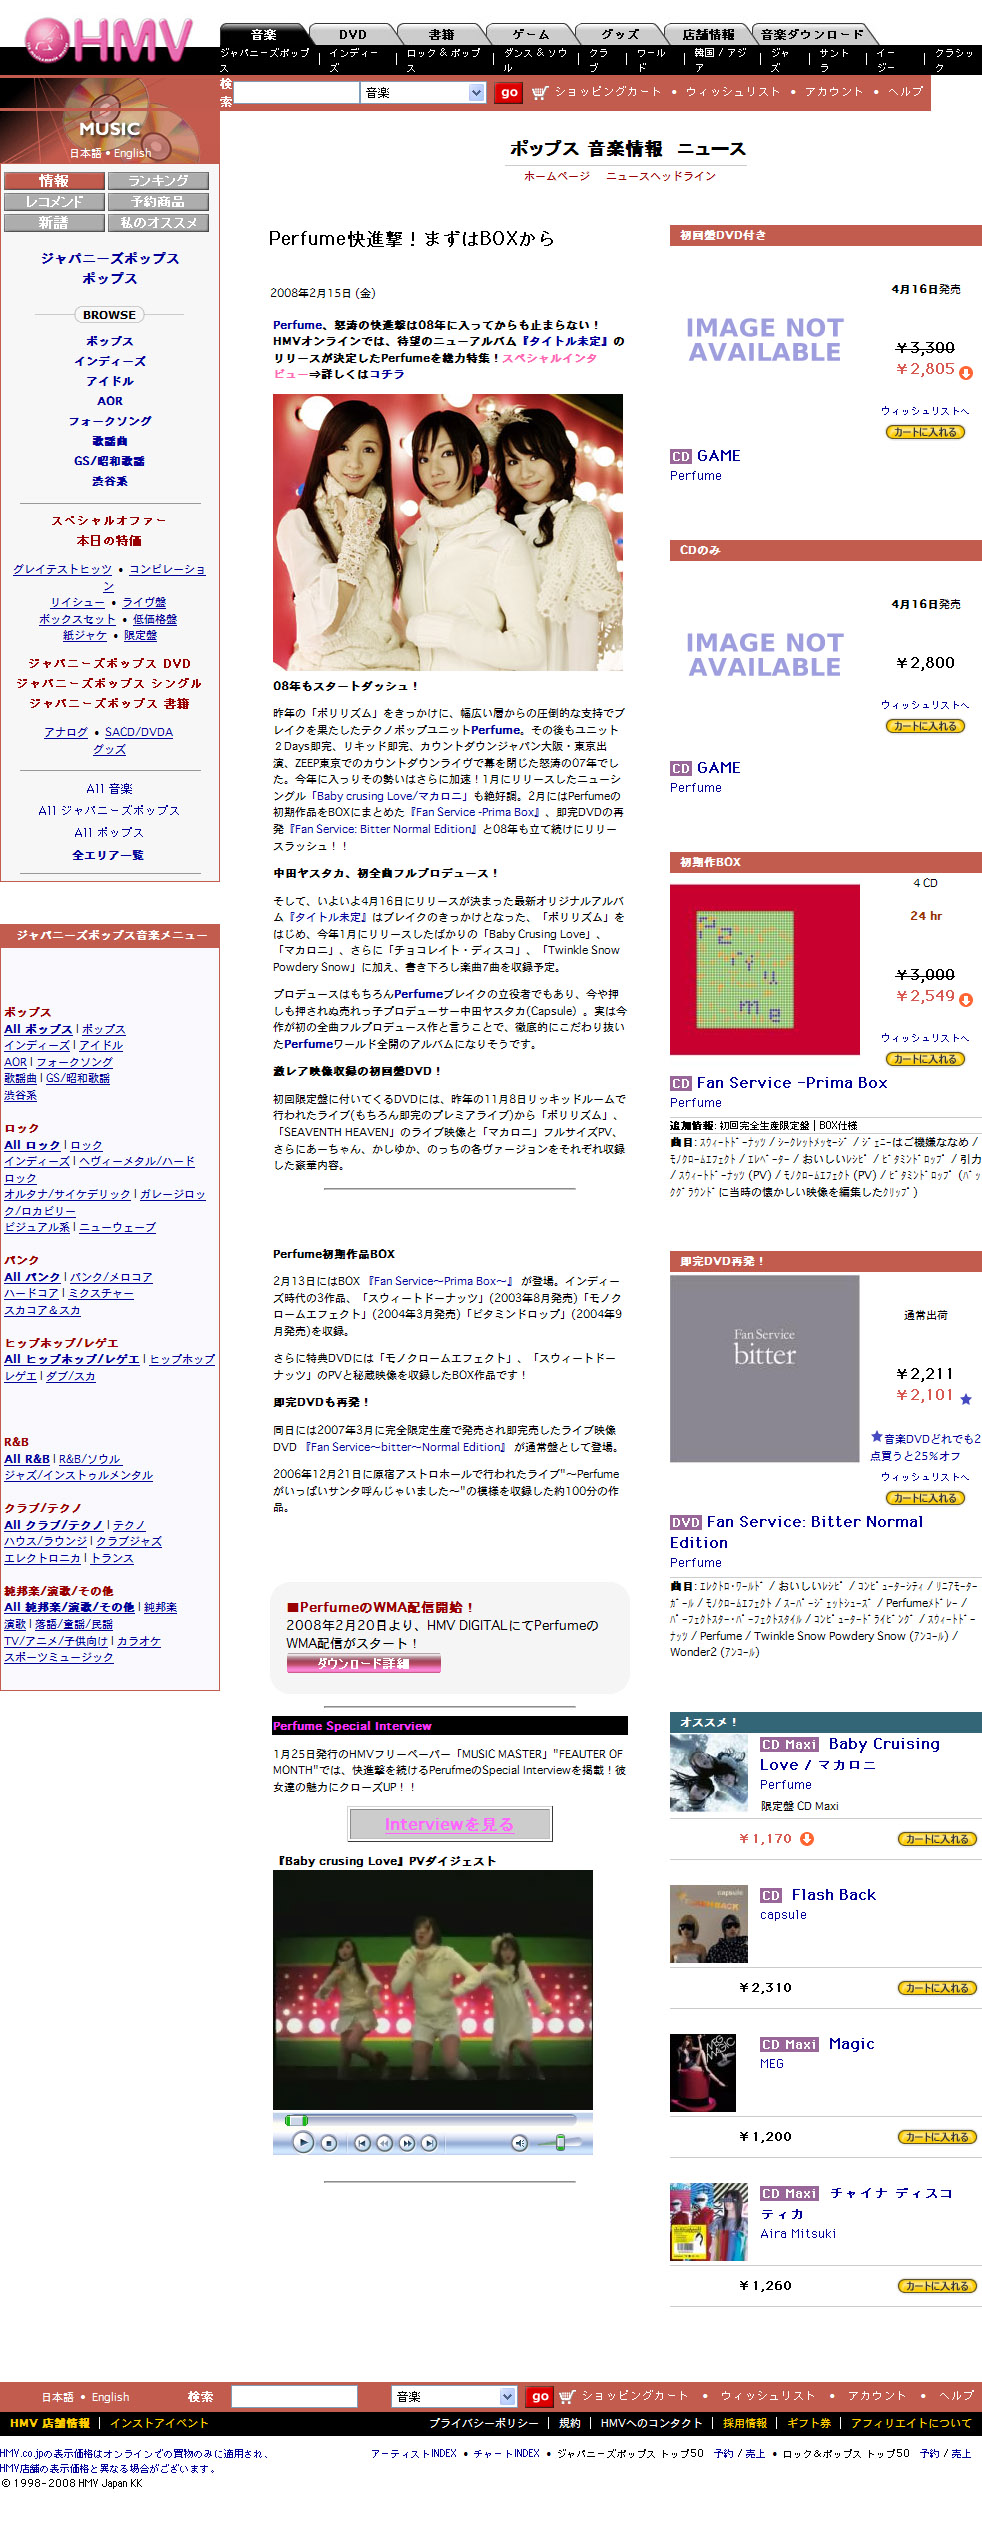Open the 本日の特価 special offer link
Viewport: 982px width, 2522px height.
pos(109,541)
